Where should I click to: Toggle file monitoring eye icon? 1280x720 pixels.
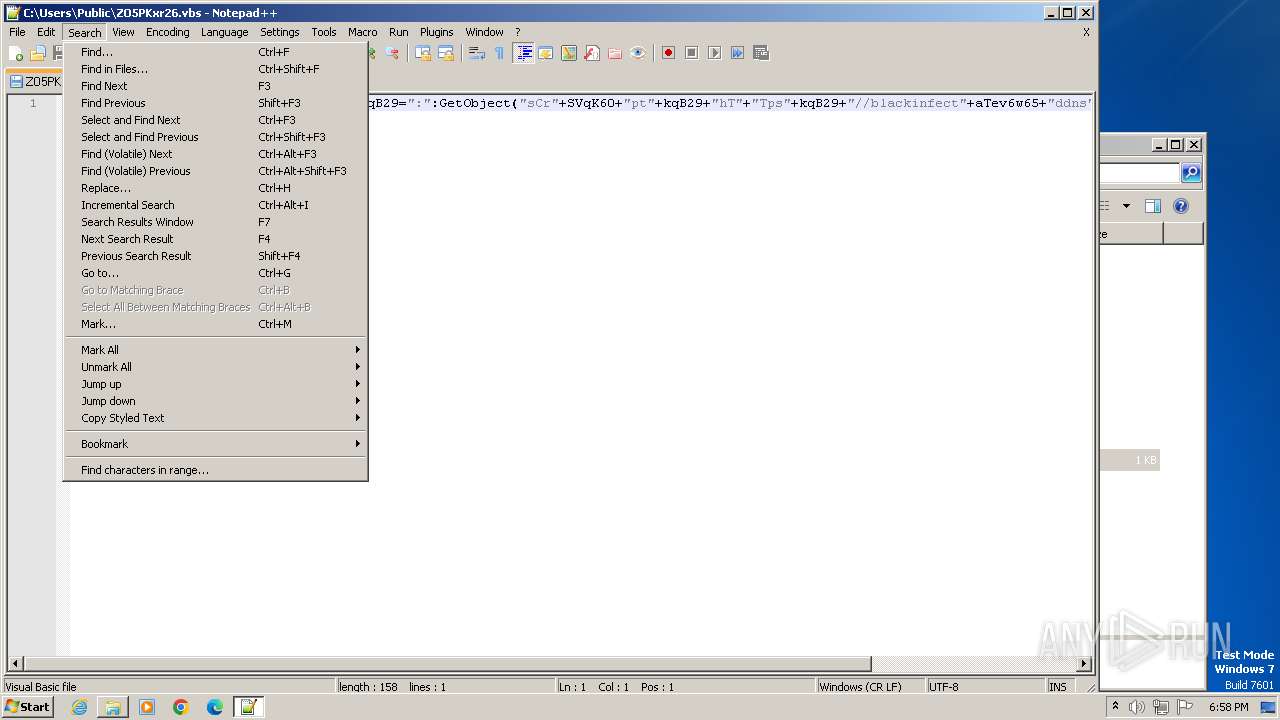point(638,53)
